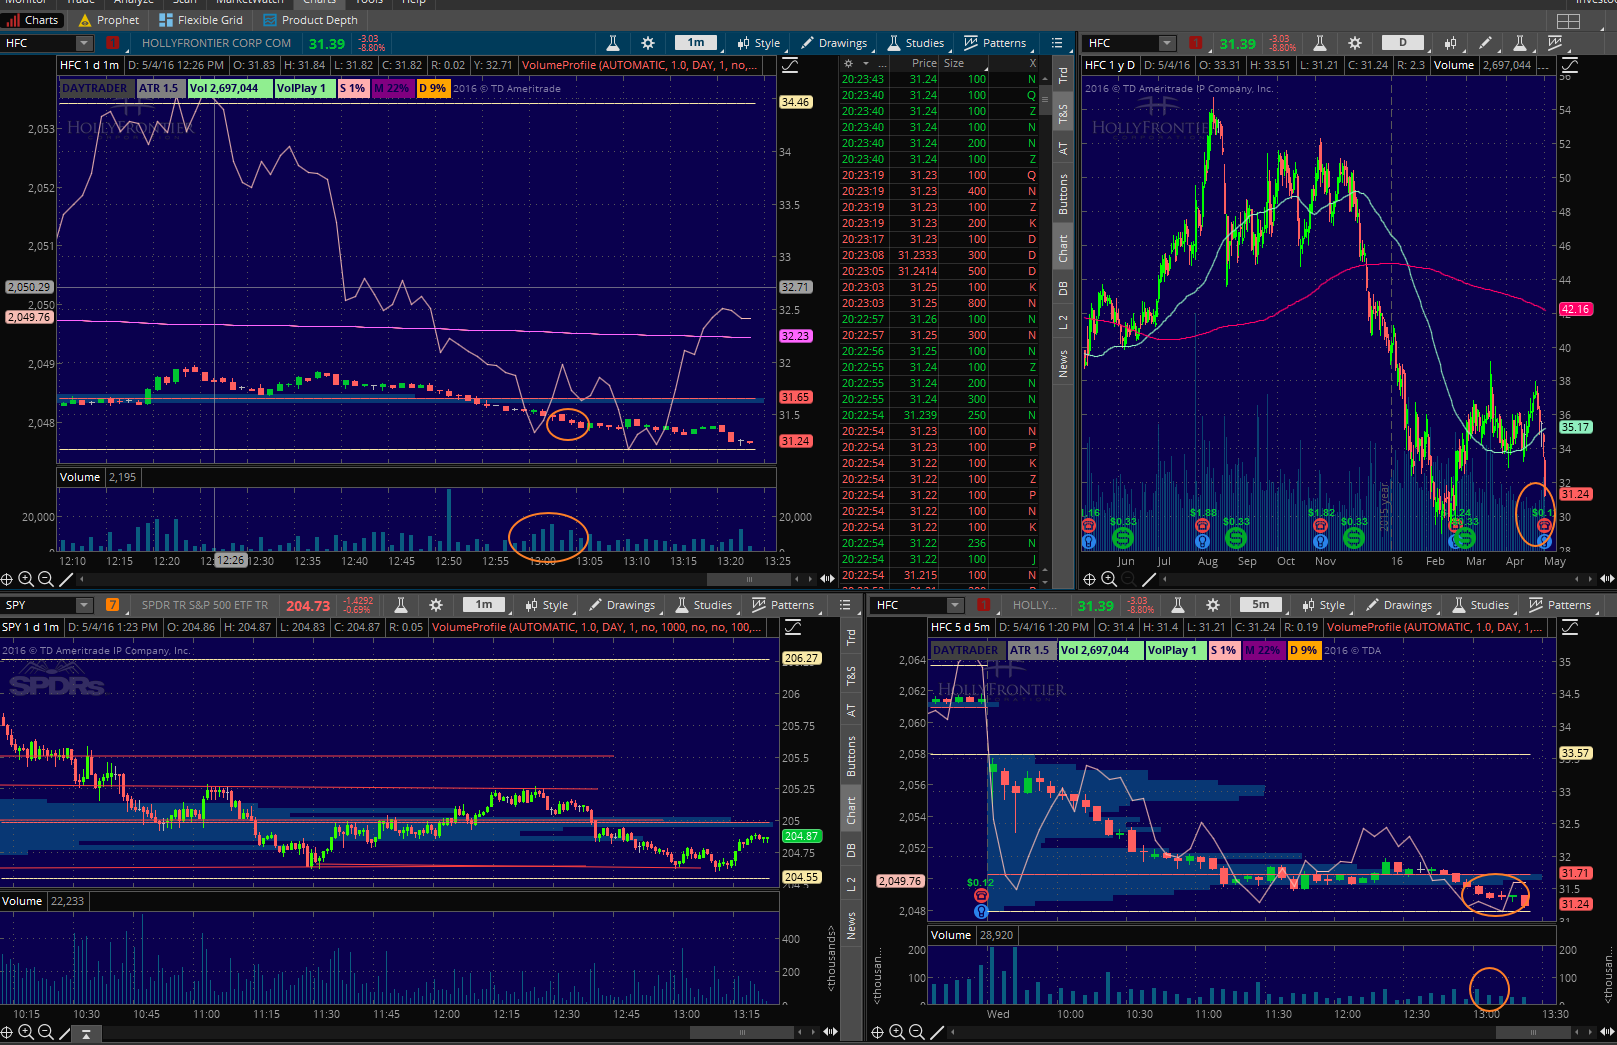Select drawing tool icon below top-left chart
The height and width of the screenshot is (1045, 1617).
coord(66,579)
